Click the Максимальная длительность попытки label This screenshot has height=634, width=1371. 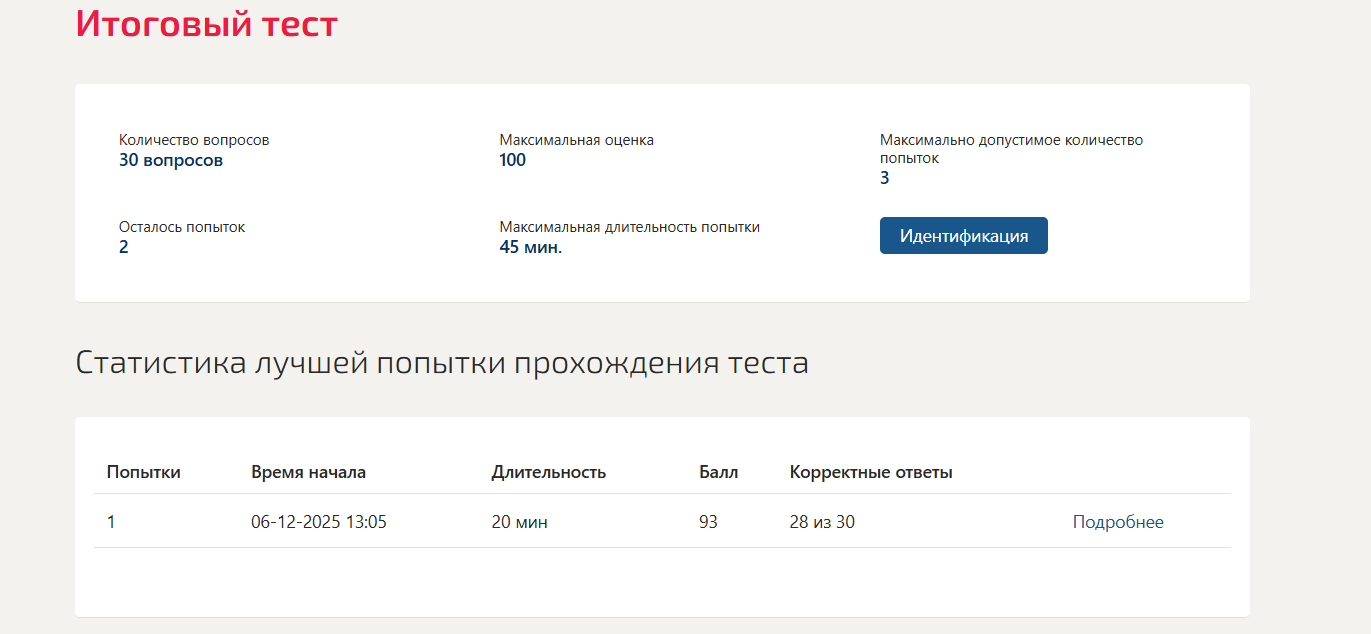coord(630,227)
